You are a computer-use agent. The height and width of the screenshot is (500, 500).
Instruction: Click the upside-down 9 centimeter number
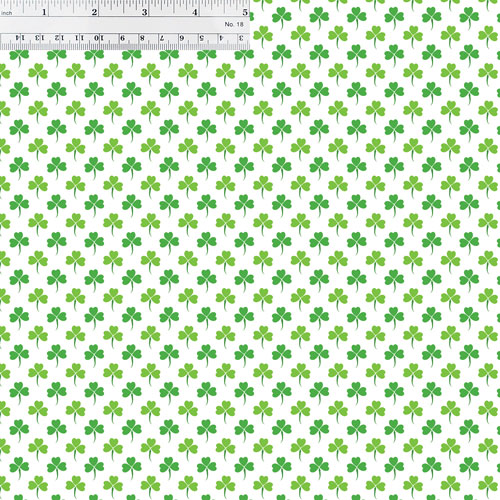pyautogui.click(x=122, y=38)
